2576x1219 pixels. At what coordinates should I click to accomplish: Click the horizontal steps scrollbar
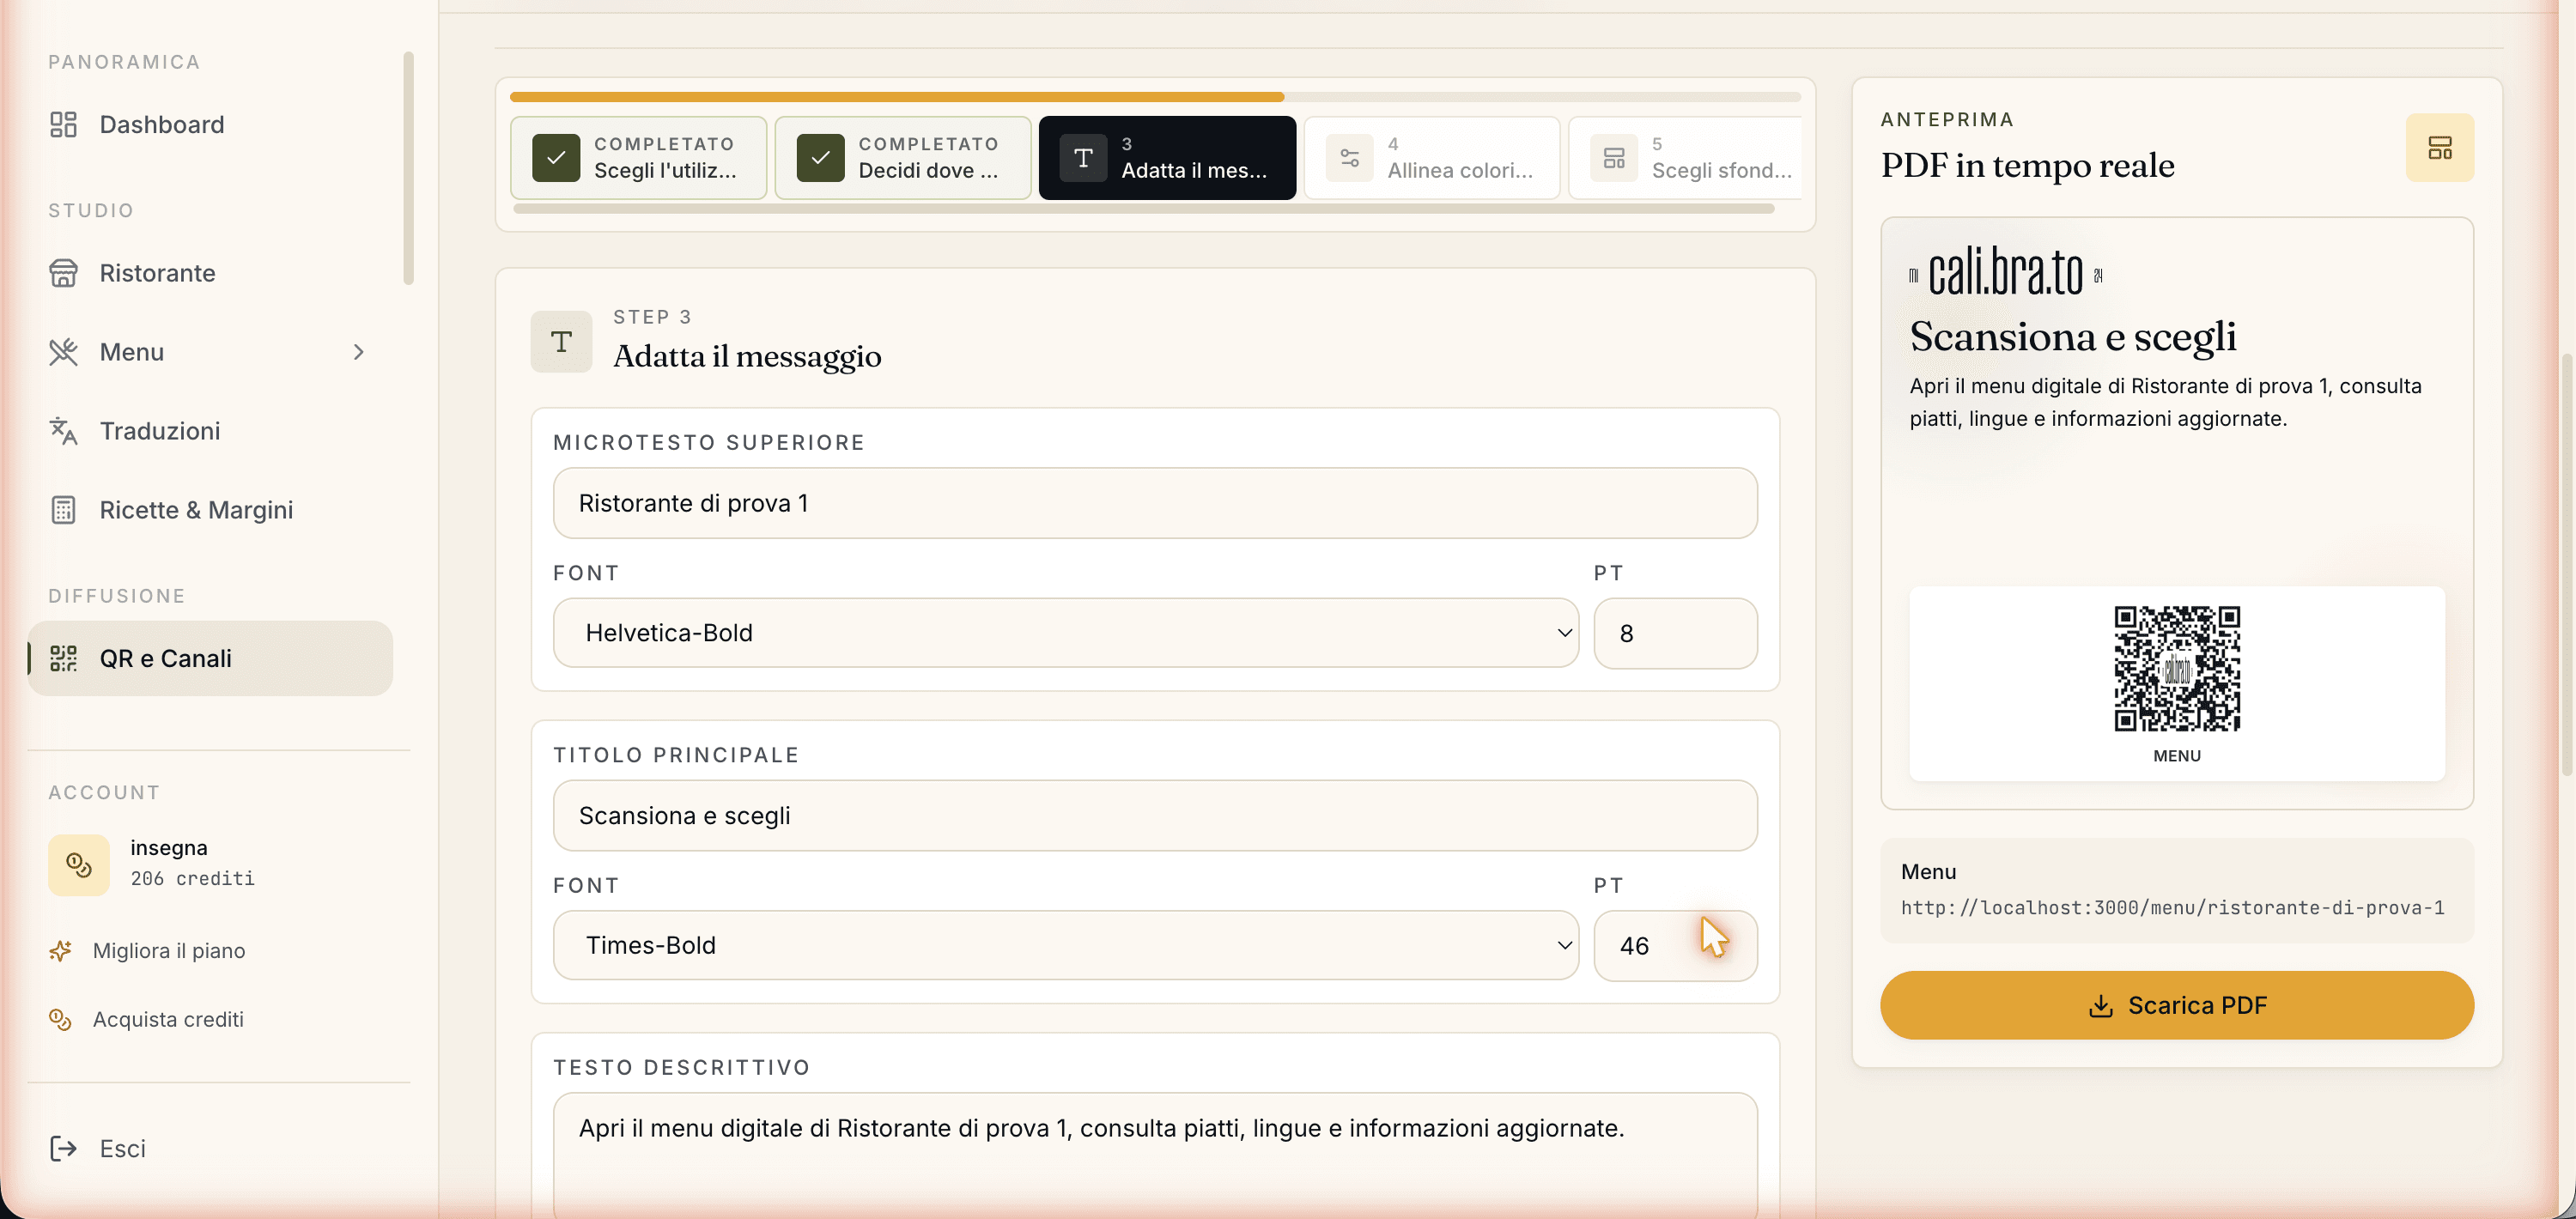pyautogui.click(x=1143, y=209)
